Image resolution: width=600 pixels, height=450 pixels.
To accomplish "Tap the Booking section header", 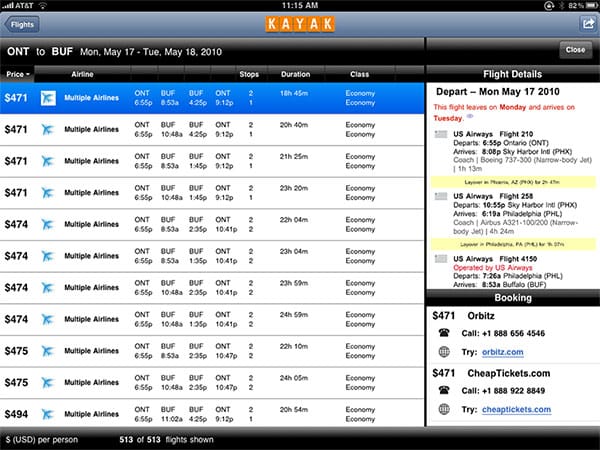I will (x=513, y=298).
